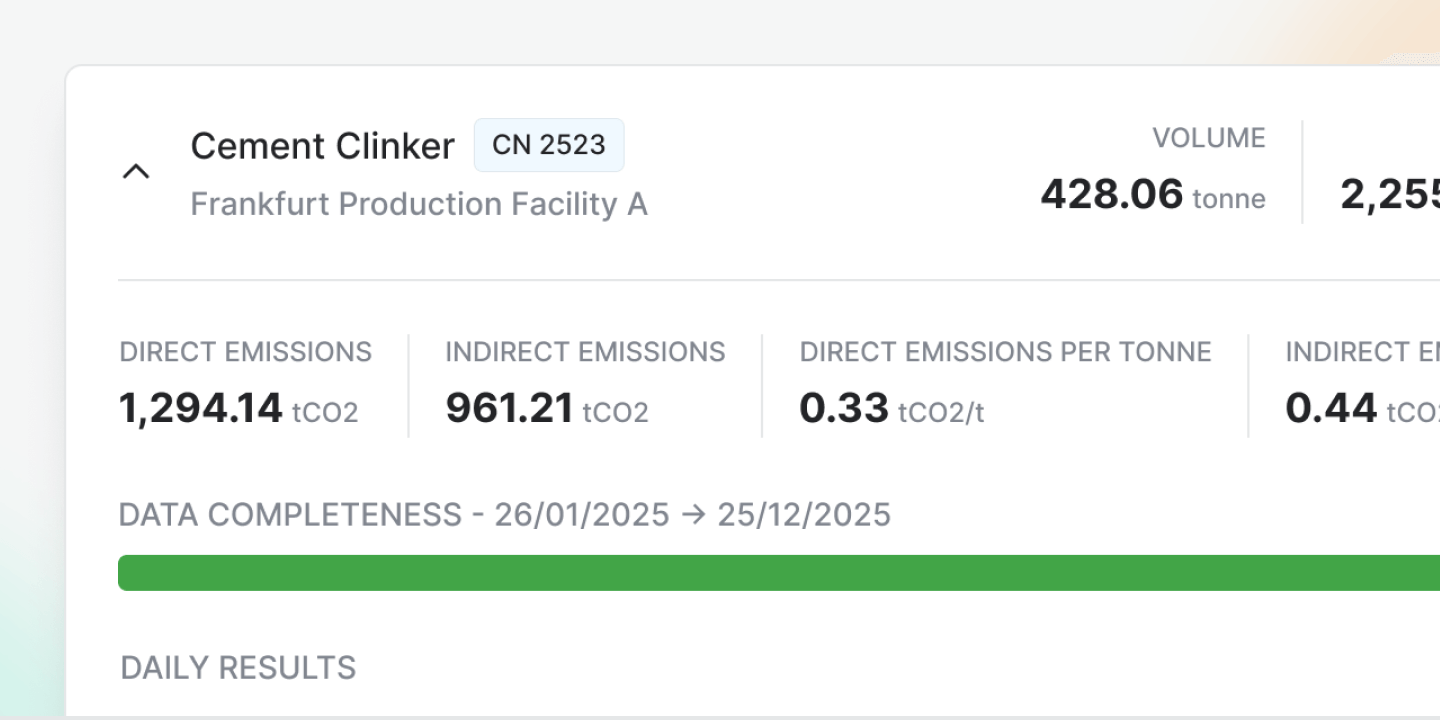Click the DIRECT EMISSIONS column header
The image size is (1440, 720).
[245, 351]
